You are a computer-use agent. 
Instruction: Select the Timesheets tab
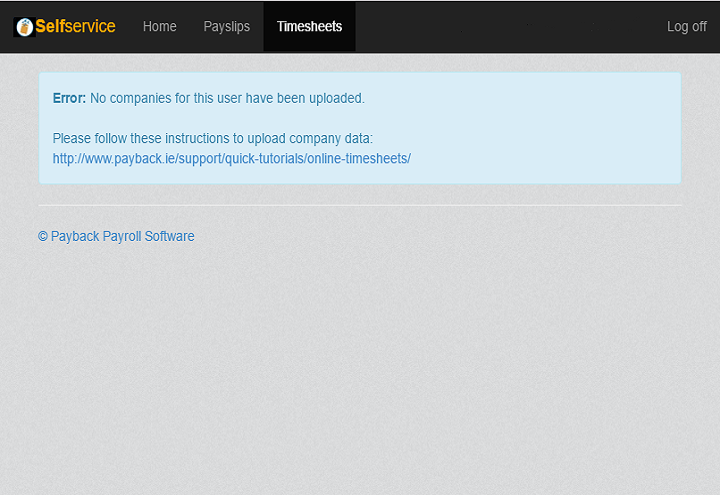[x=309, y=27]
